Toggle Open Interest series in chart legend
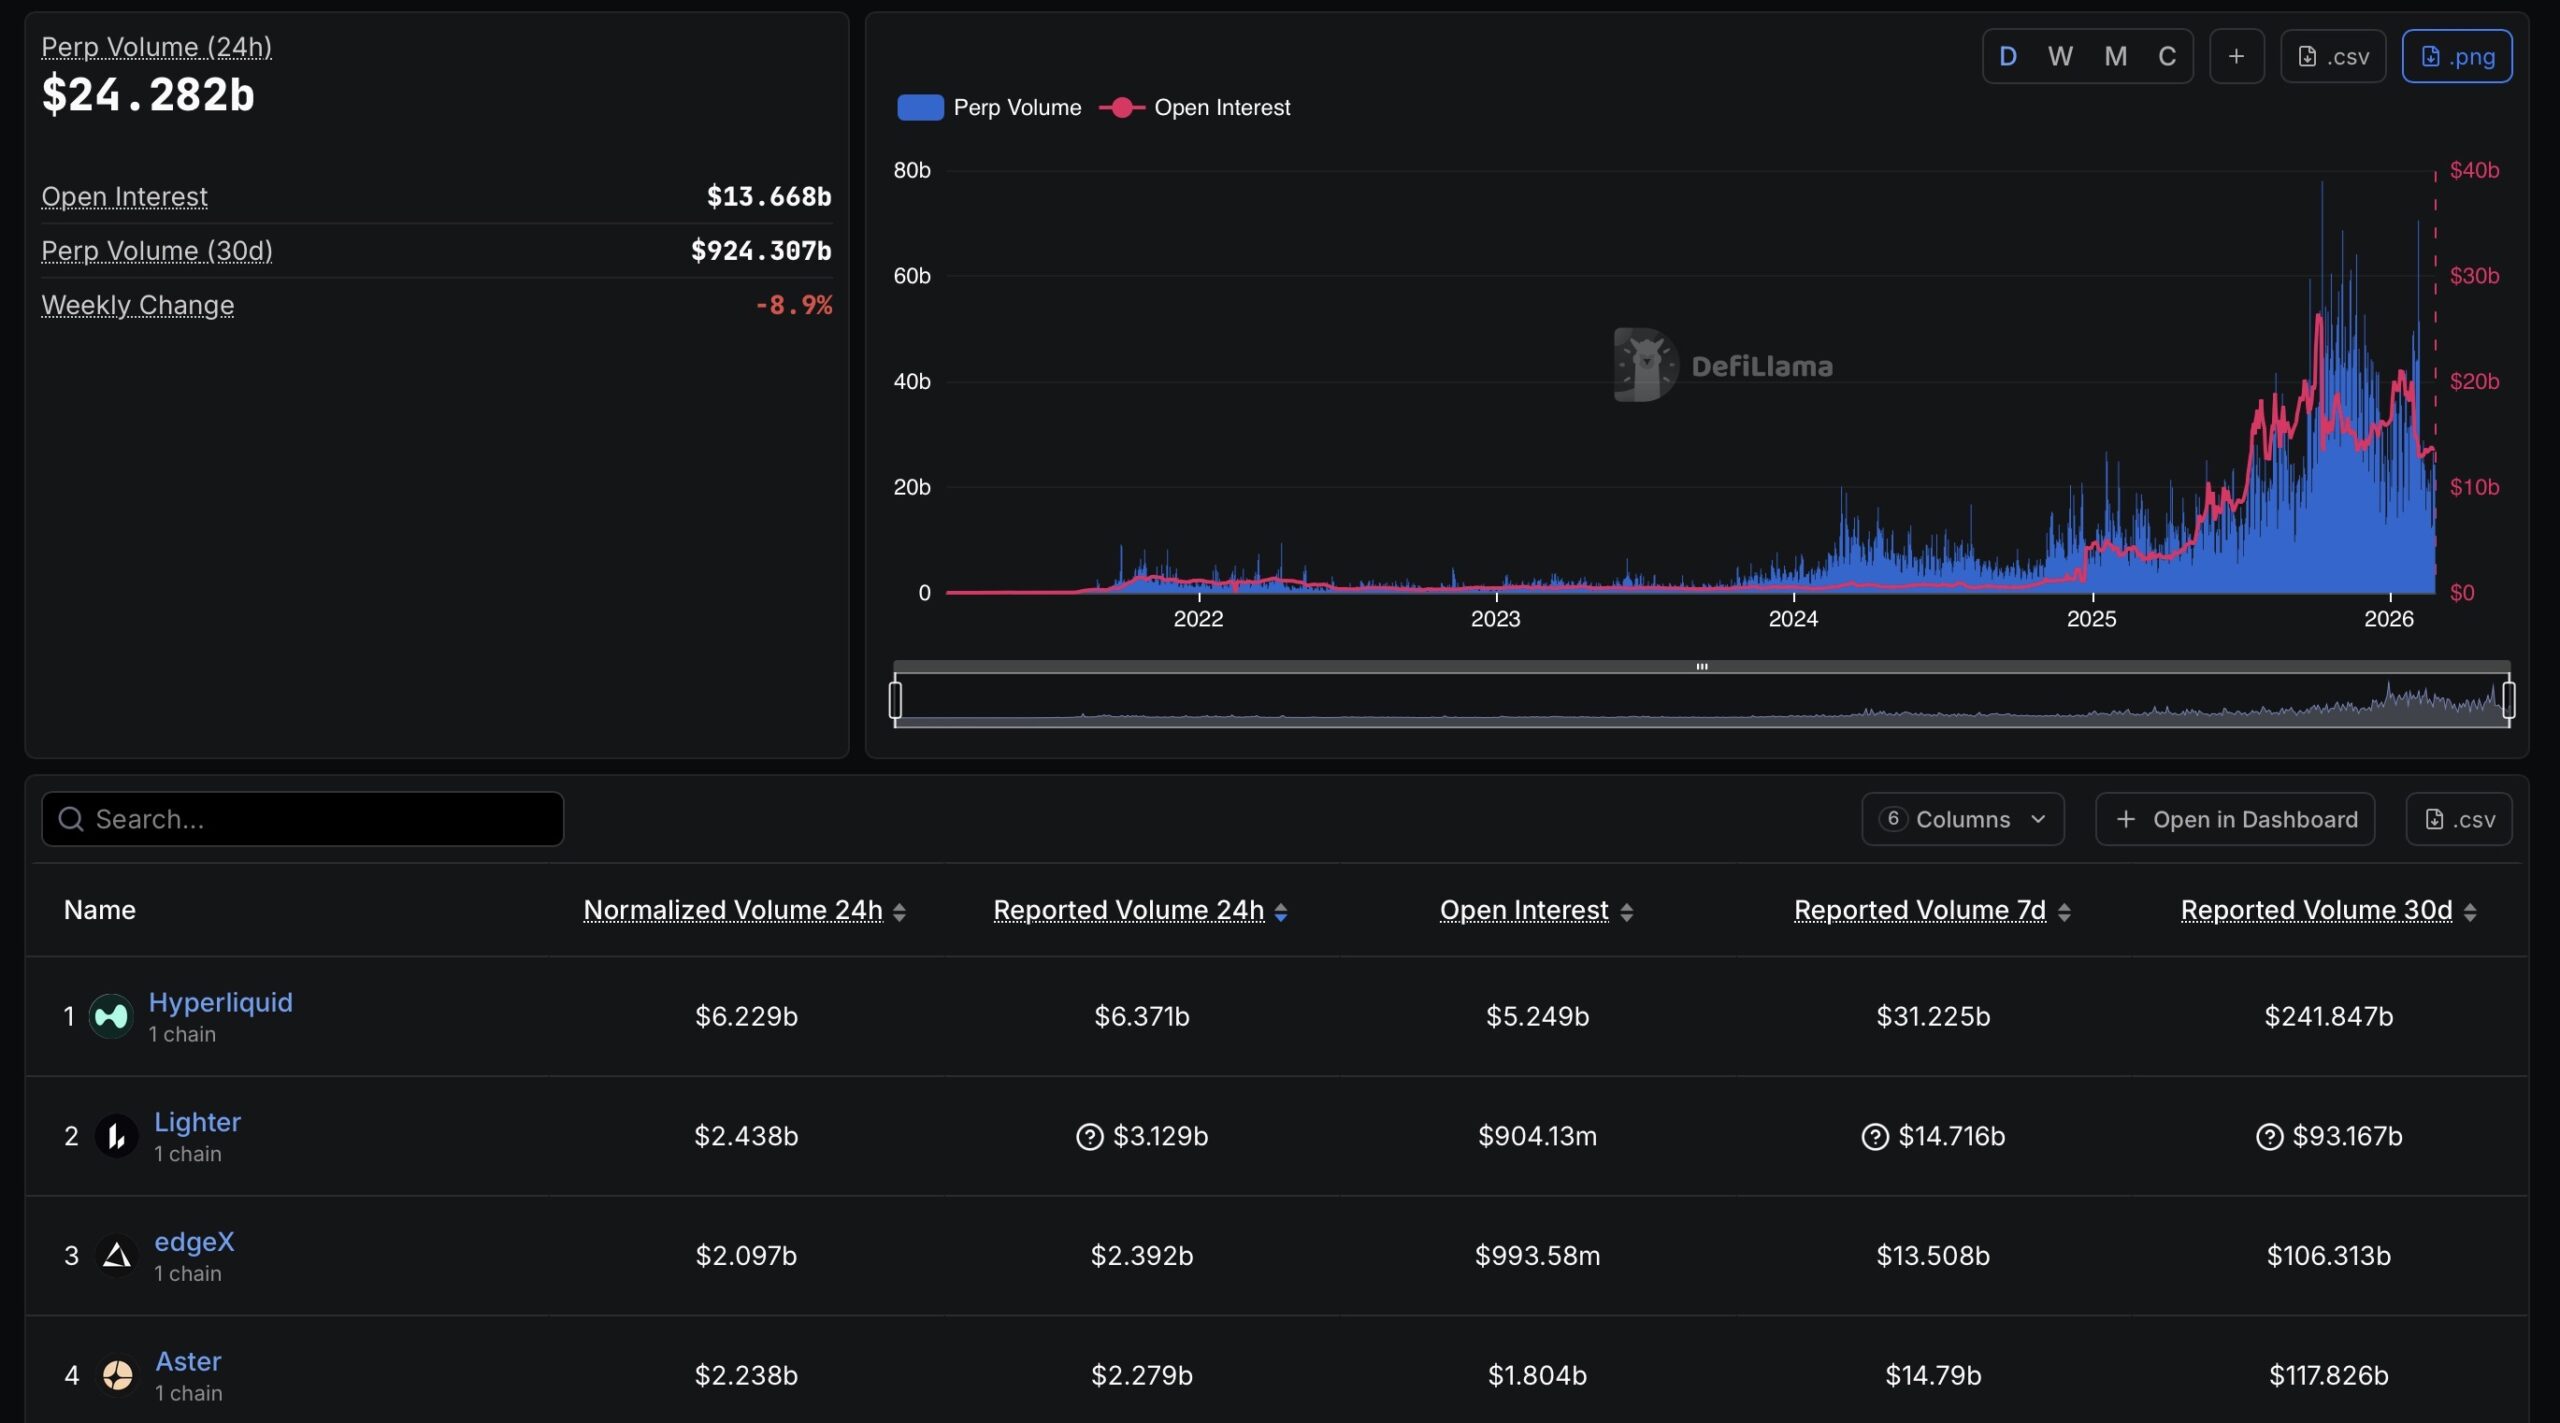The image size is (2560, 1423). coord(1195,107)
